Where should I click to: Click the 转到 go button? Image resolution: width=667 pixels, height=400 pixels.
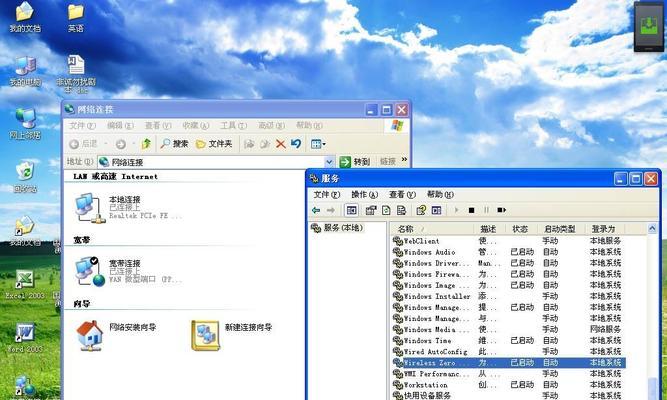point(355,162)
